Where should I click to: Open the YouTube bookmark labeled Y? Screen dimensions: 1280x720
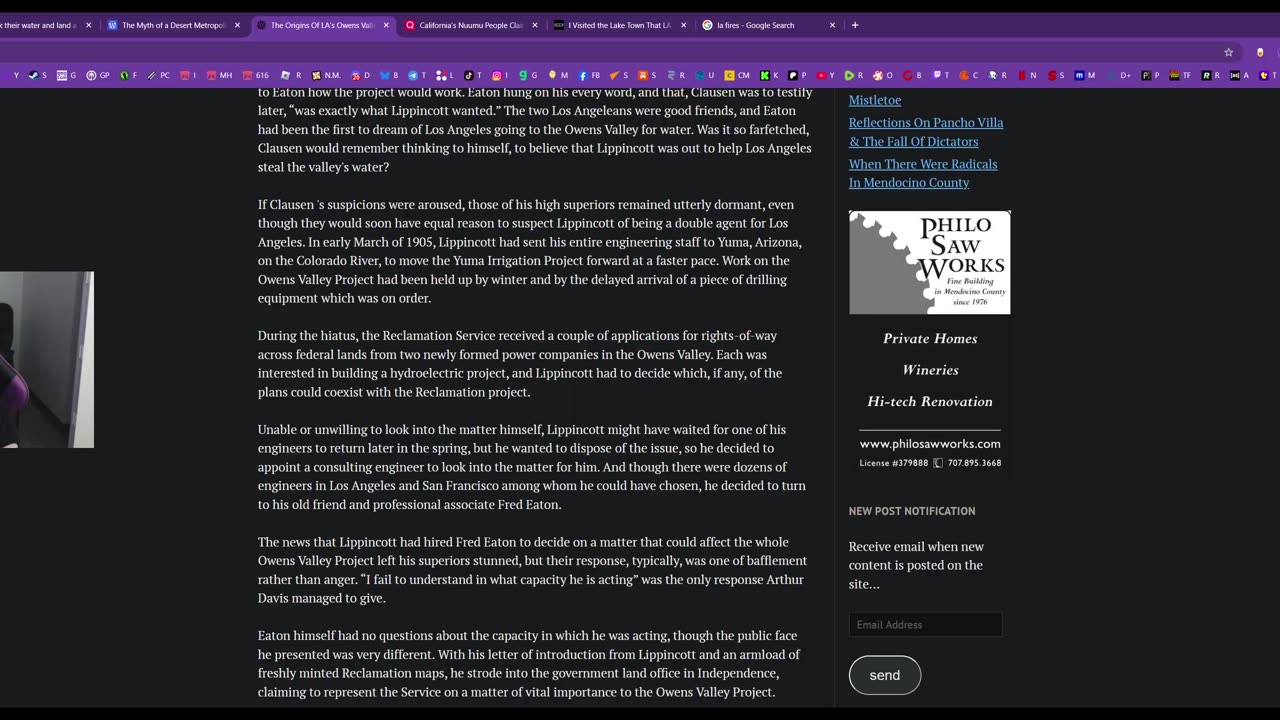tap(826, 75)
